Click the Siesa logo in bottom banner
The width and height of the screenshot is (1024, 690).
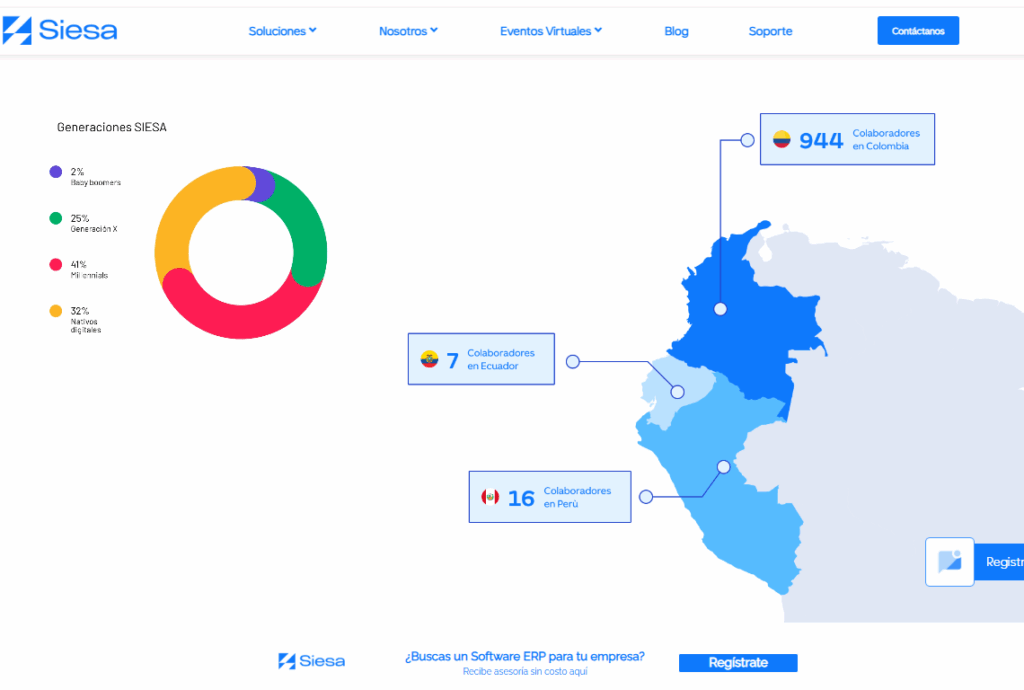[311, 661]
